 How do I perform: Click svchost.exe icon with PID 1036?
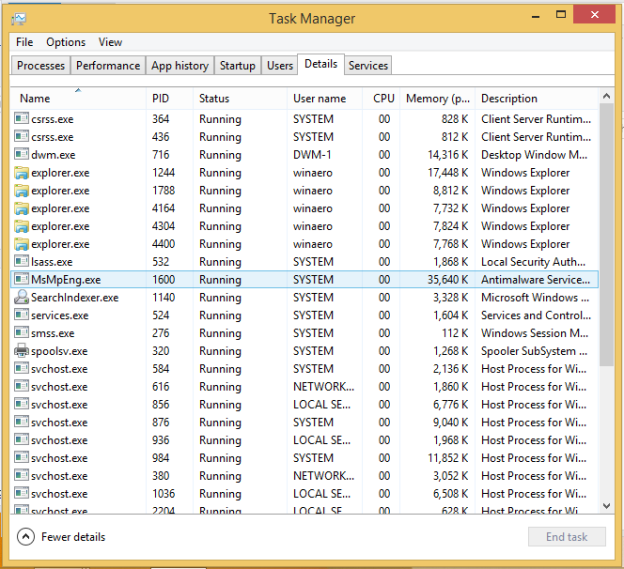[21, 493]
